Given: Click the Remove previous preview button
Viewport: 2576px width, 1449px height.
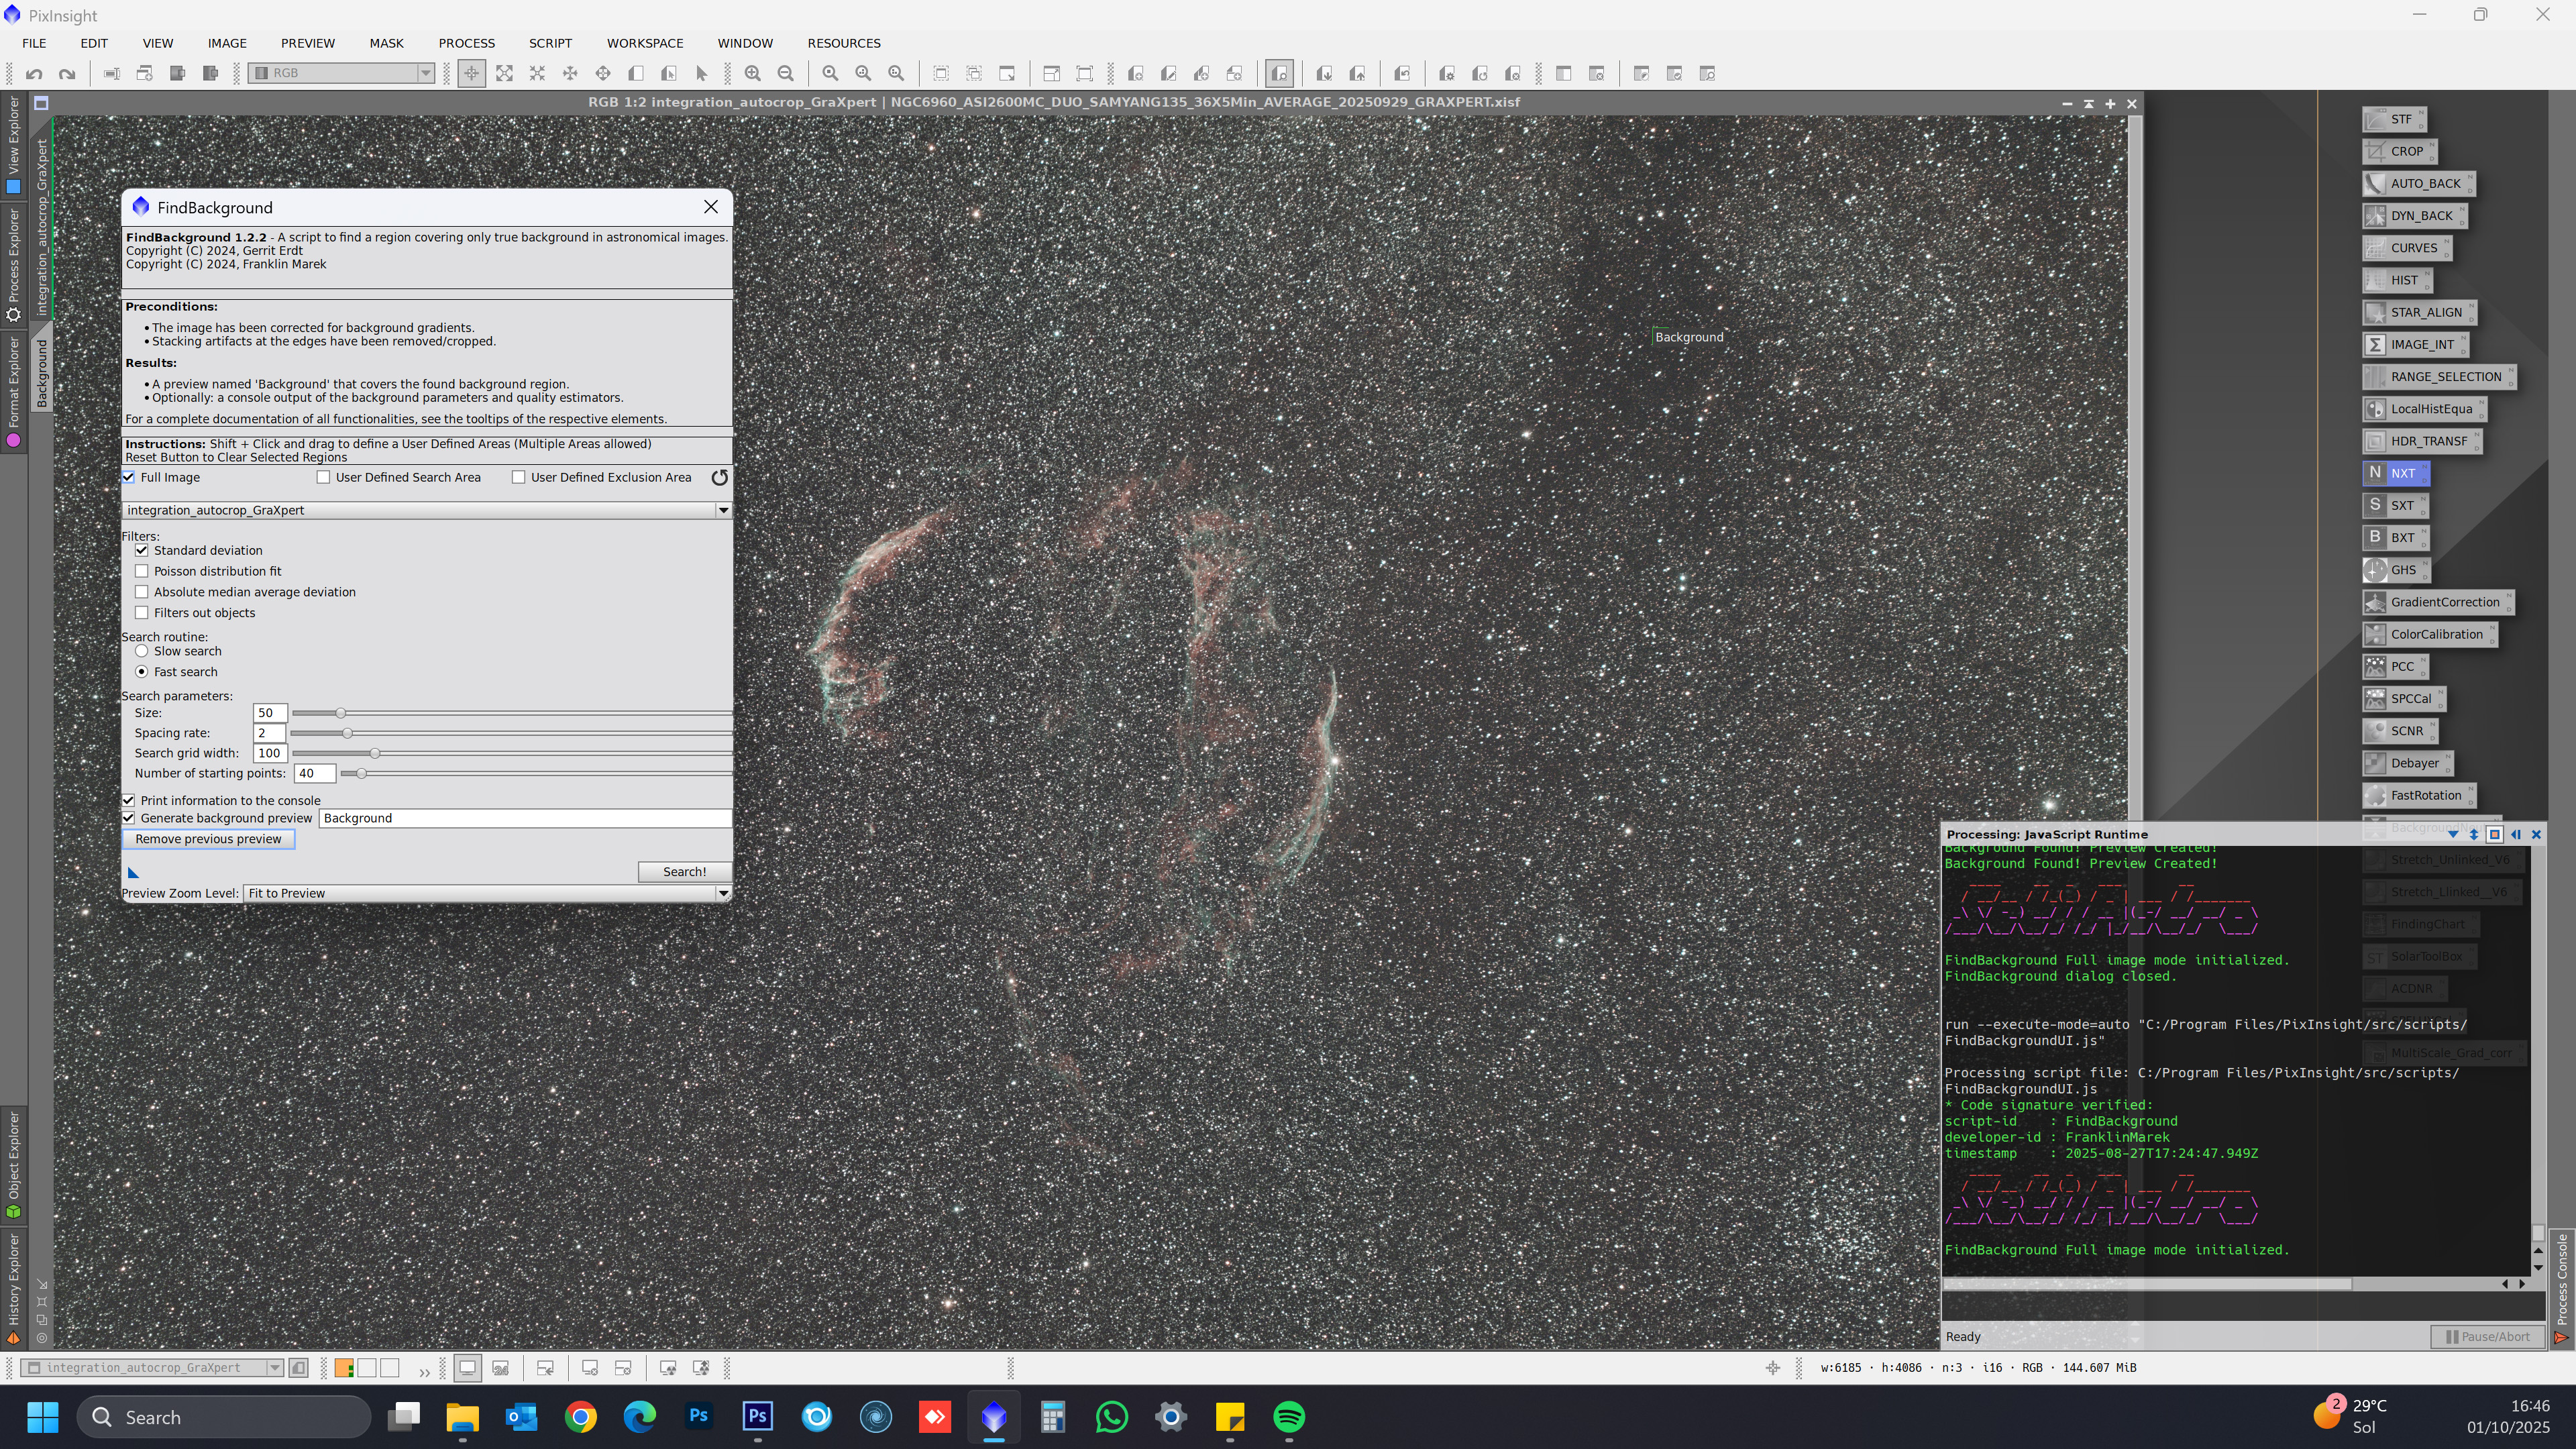Looking at the screenshot, I should coord(208,839).
